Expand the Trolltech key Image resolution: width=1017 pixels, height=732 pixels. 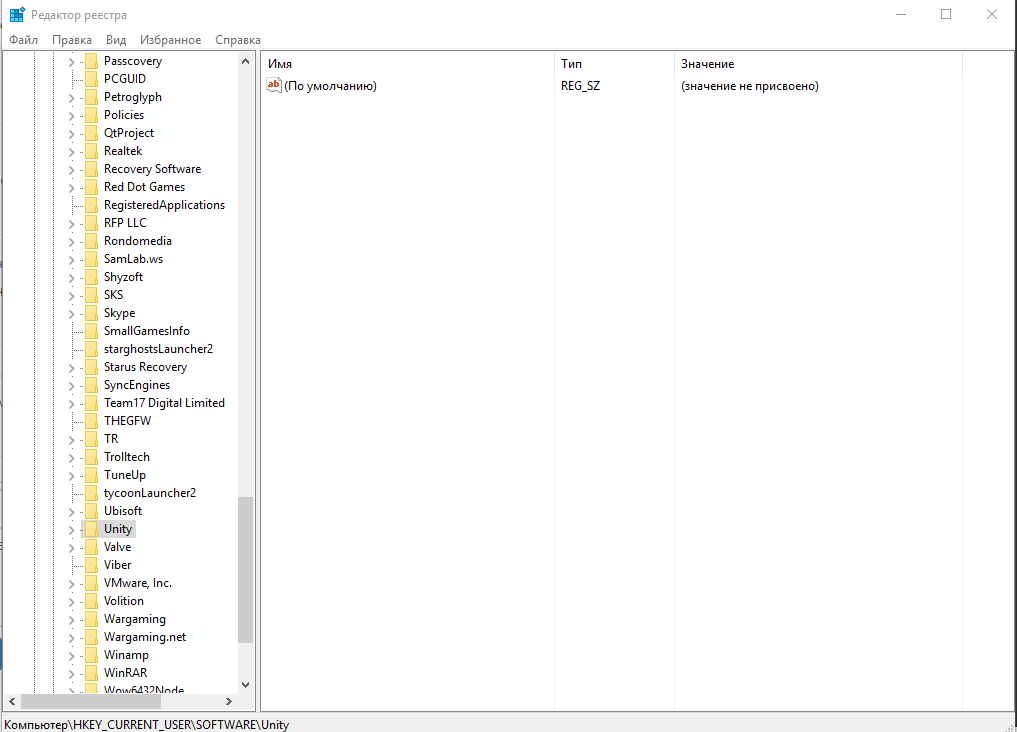71,458
